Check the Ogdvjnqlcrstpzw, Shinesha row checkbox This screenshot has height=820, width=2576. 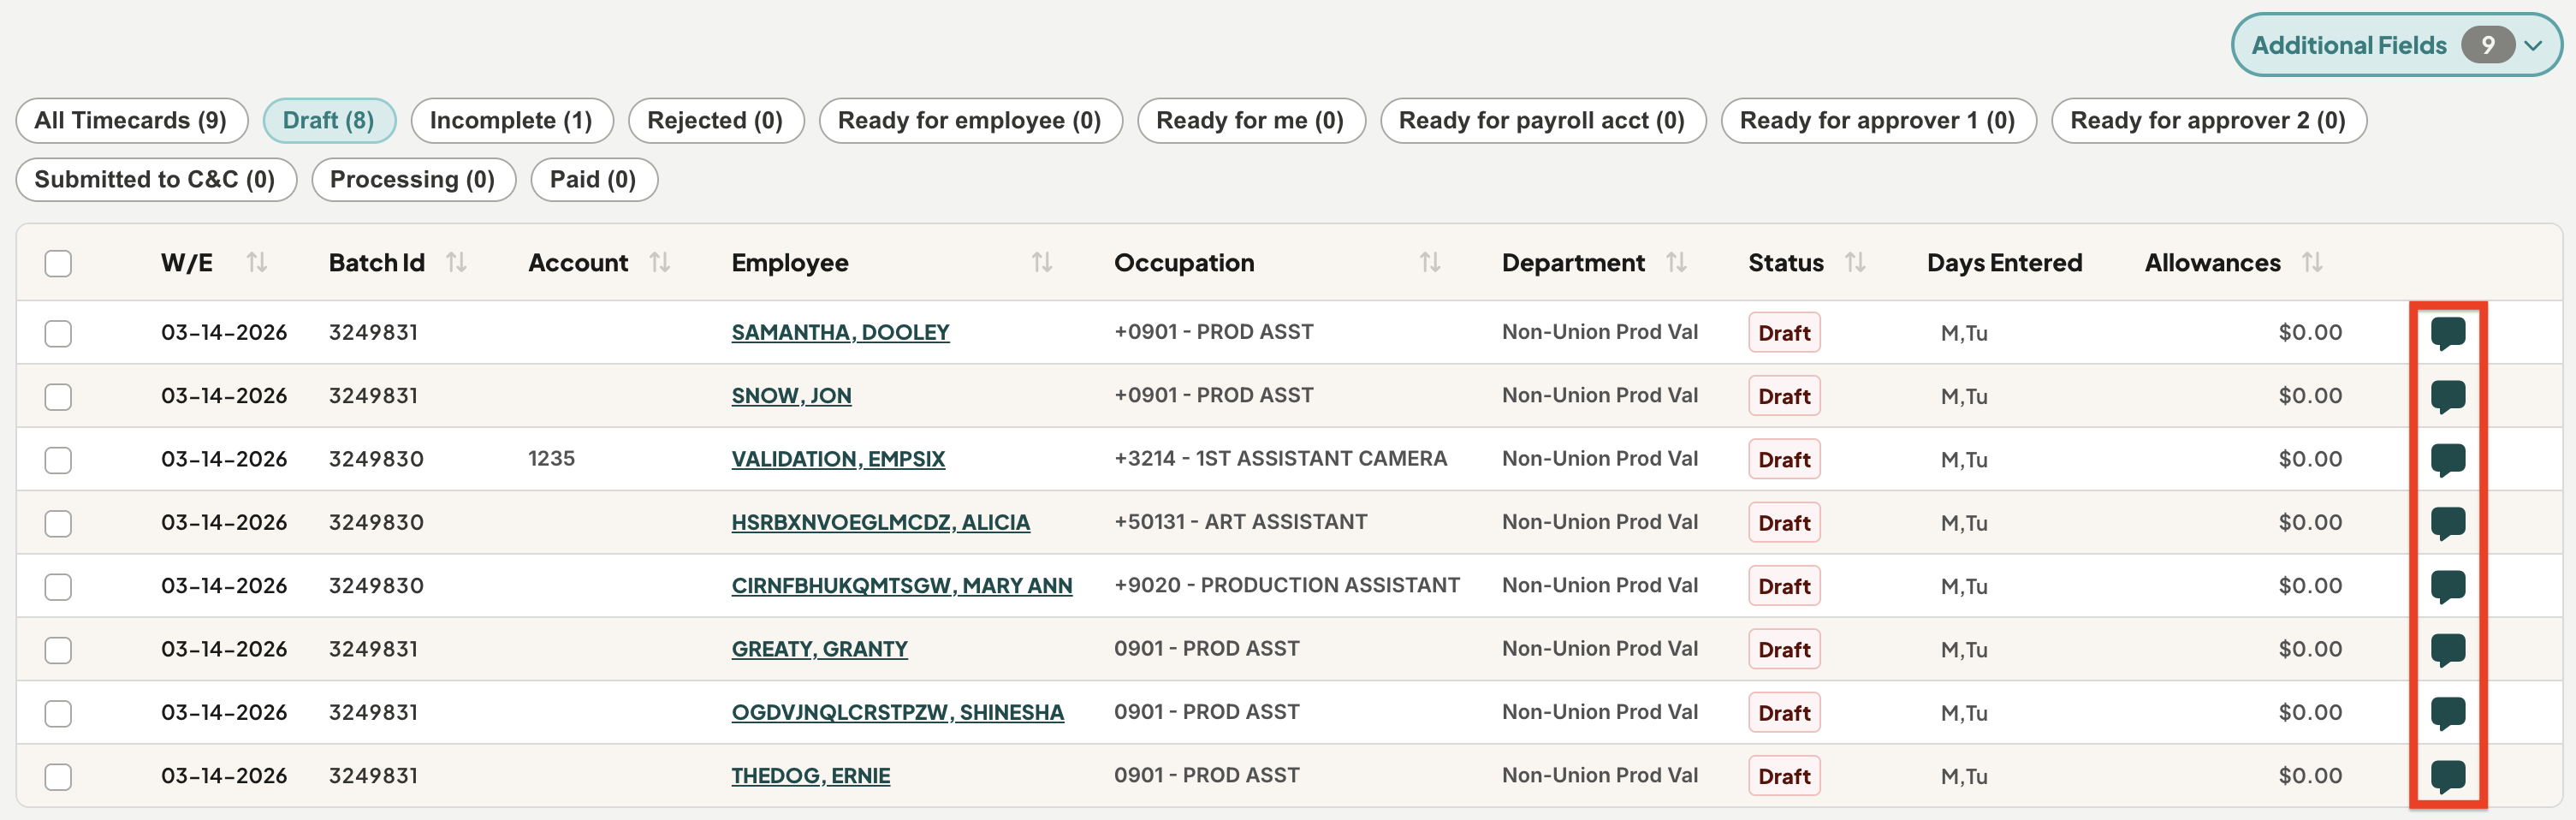tap(58, 713)
